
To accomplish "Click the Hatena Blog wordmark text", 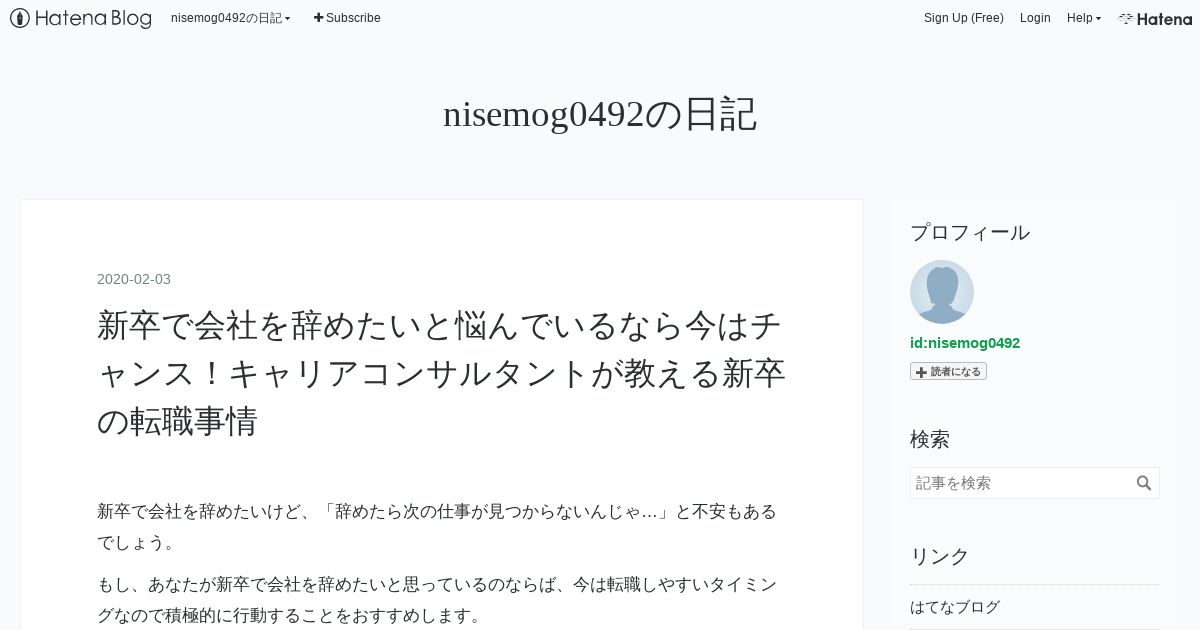I will pos(93,18).
